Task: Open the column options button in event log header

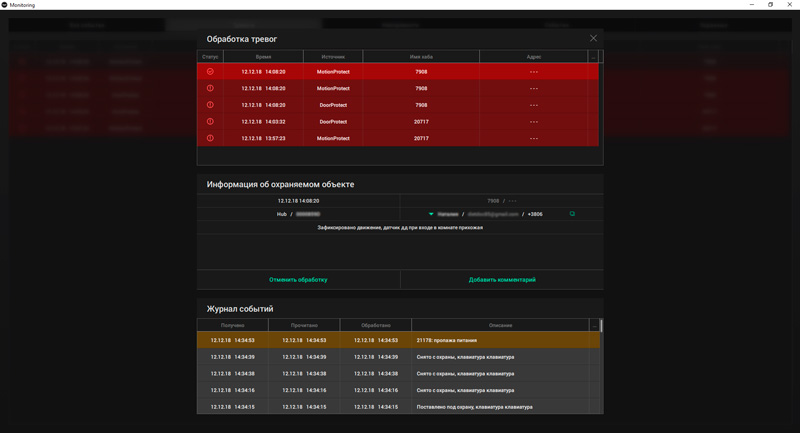Action: pyautogui.click(x=594, y=325)
